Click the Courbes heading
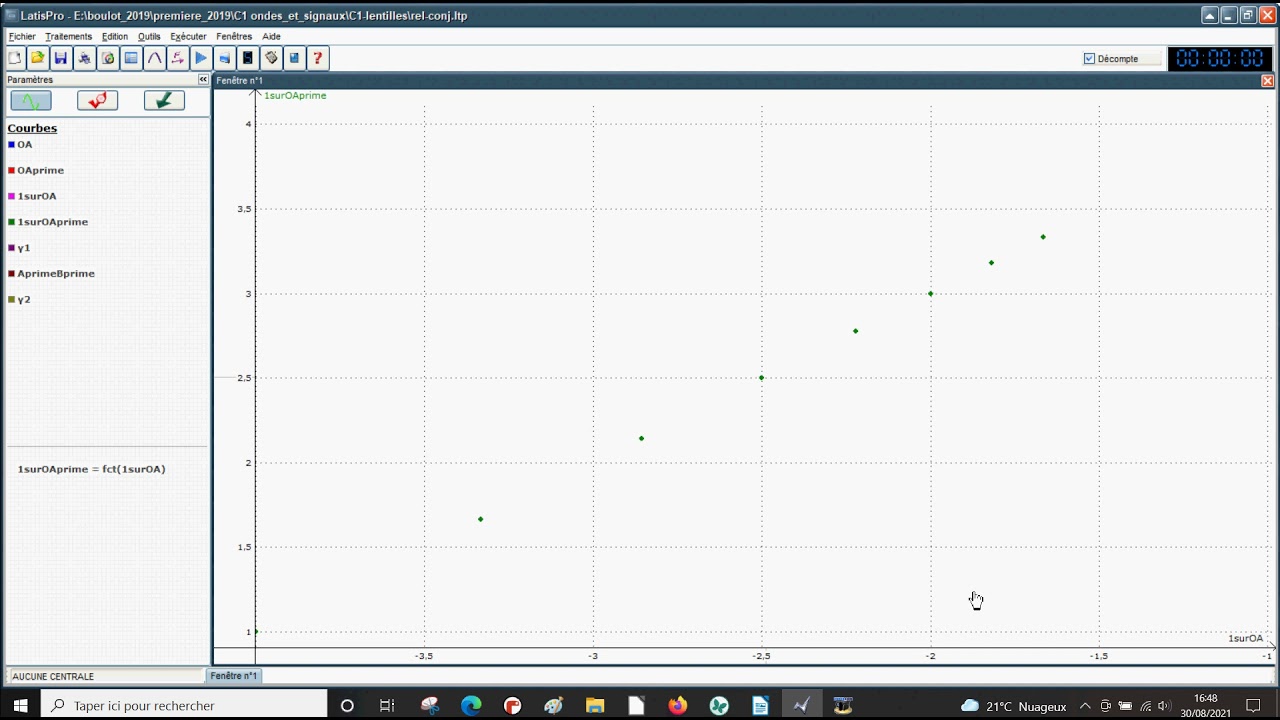The image size is (1280, 720). click(32, 128)
